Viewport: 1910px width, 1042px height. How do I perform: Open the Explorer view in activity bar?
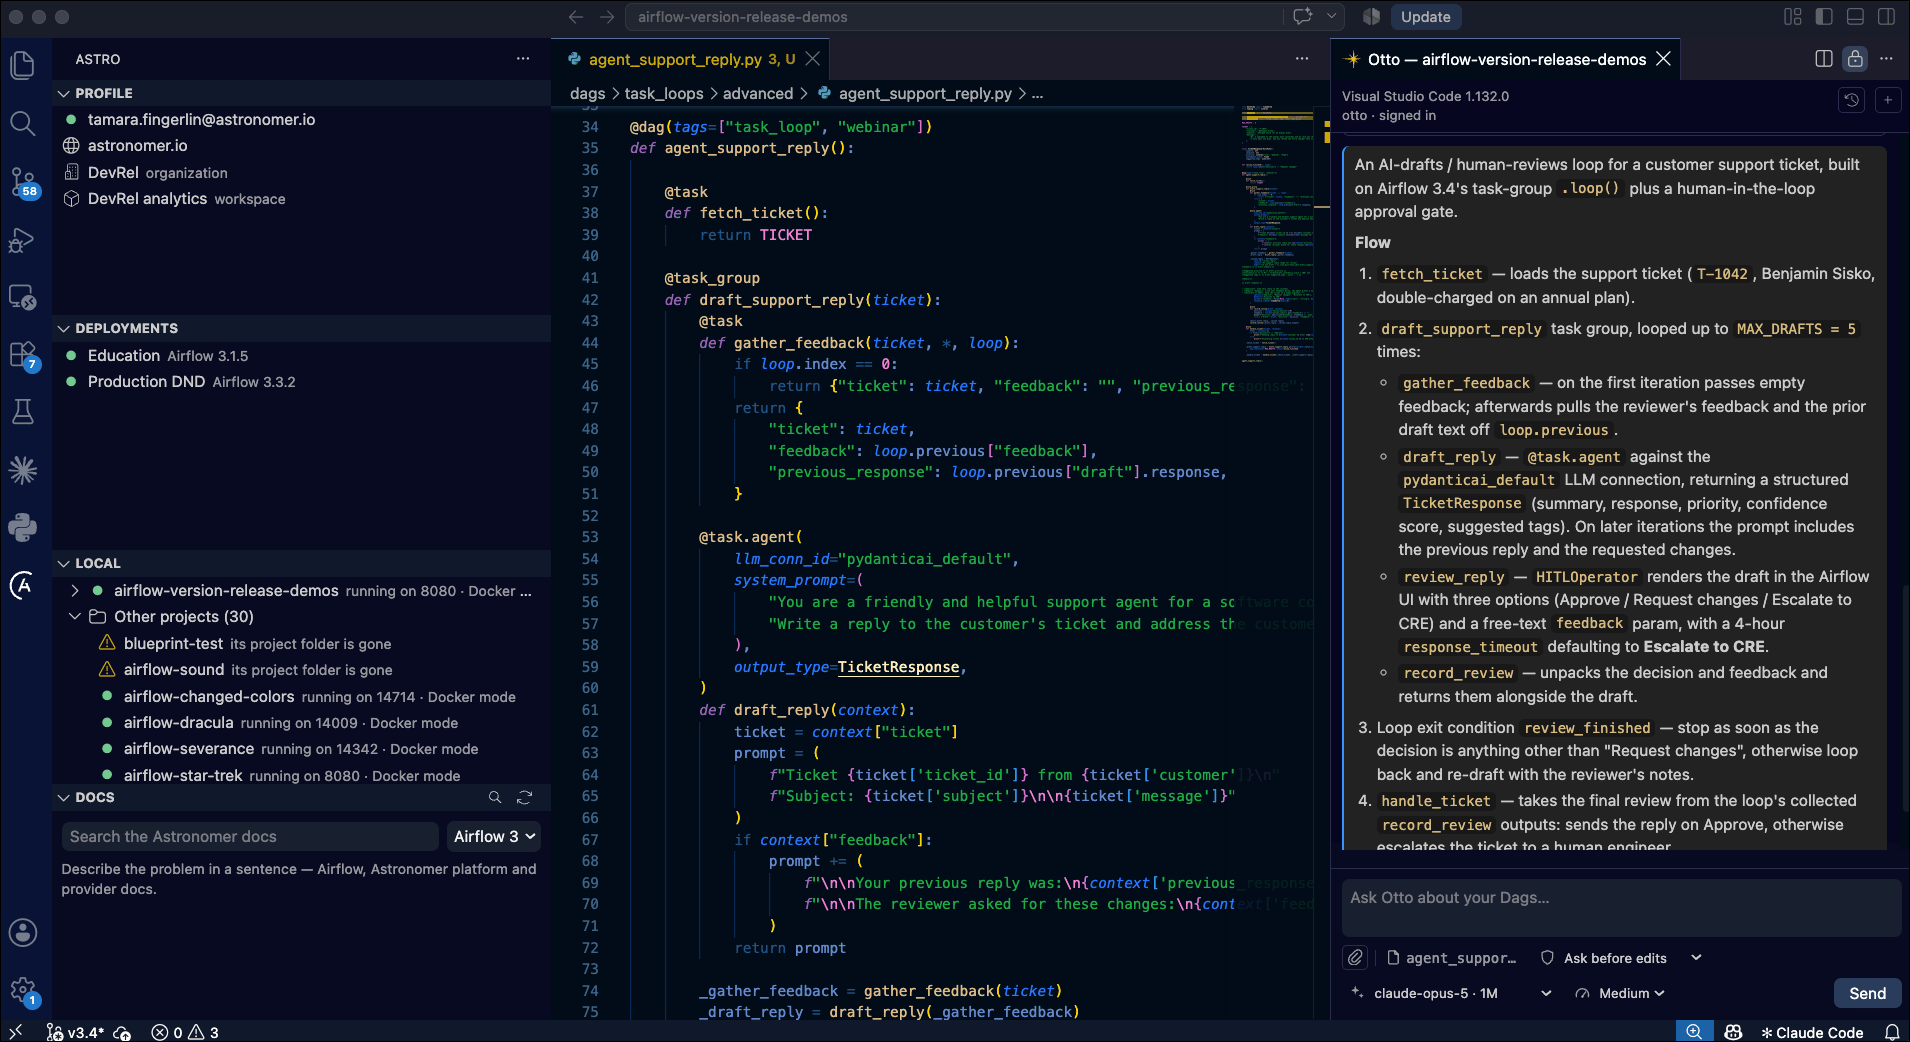pyautogui.click(x=22, y=66)
